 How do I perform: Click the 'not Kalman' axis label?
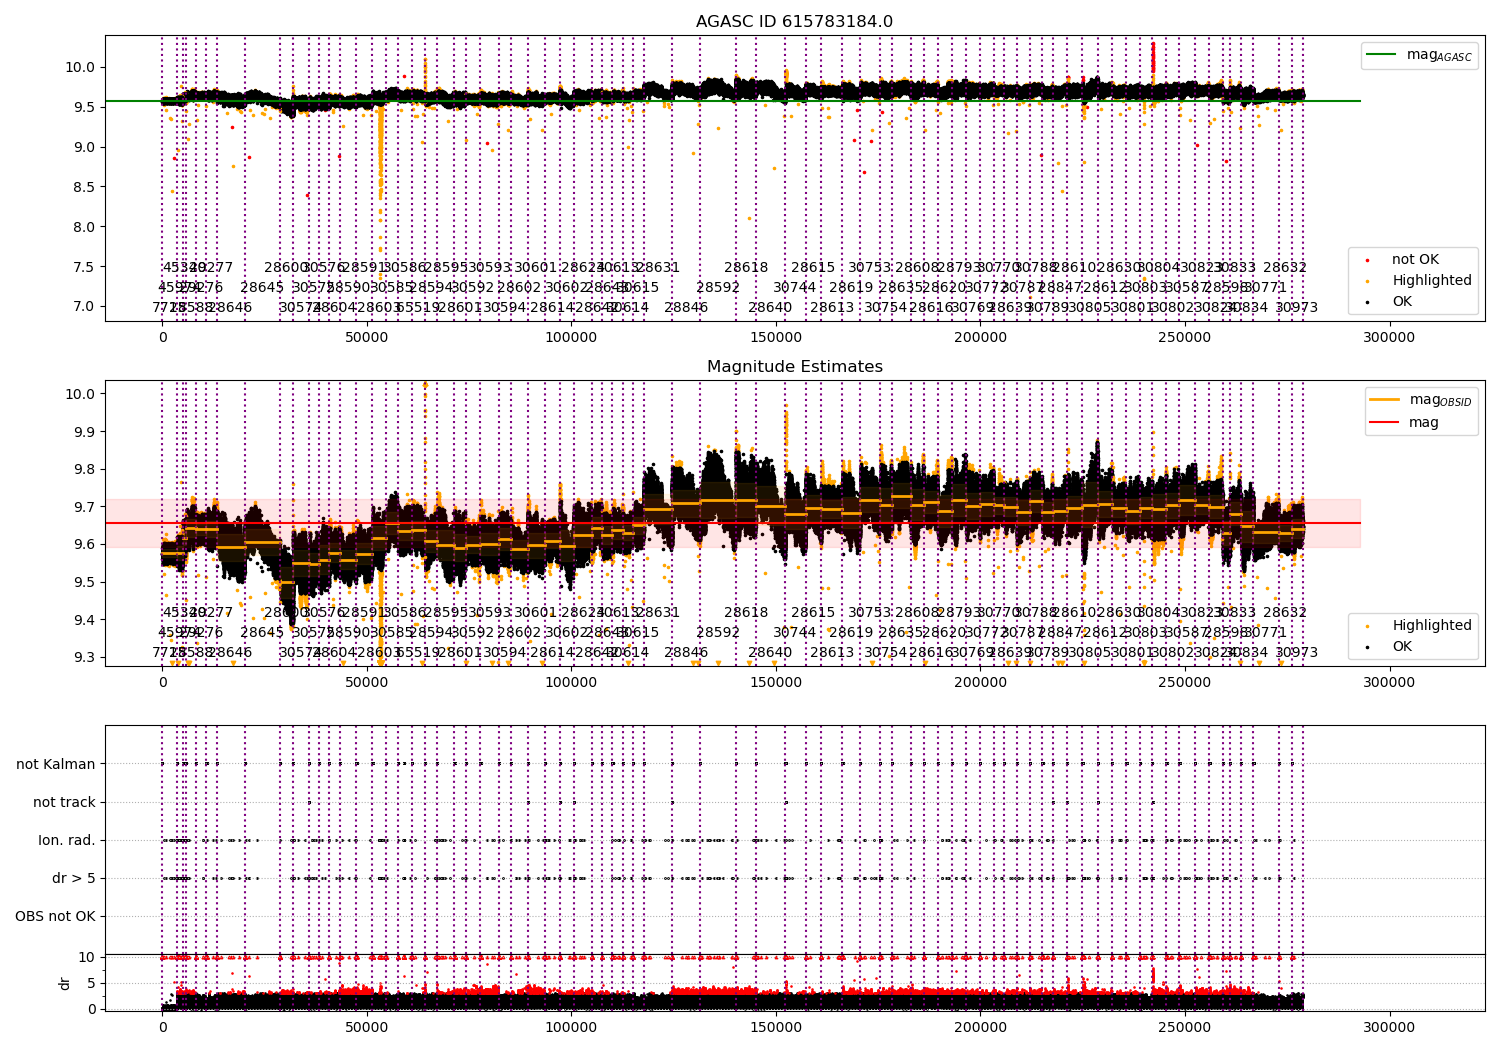(x=56, y=765)
